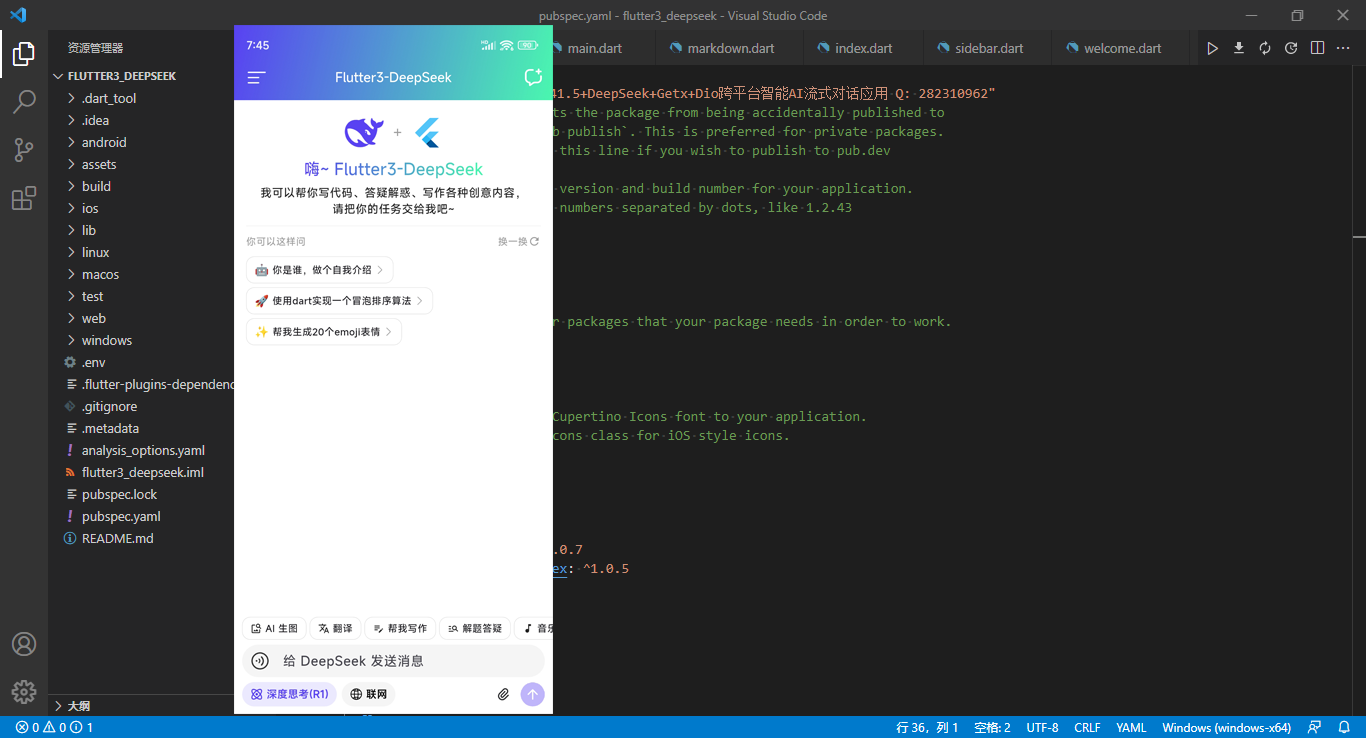Click the errors and warnings status indicator
This screenshot has height=738, width=1366.
tap(55, 727)
